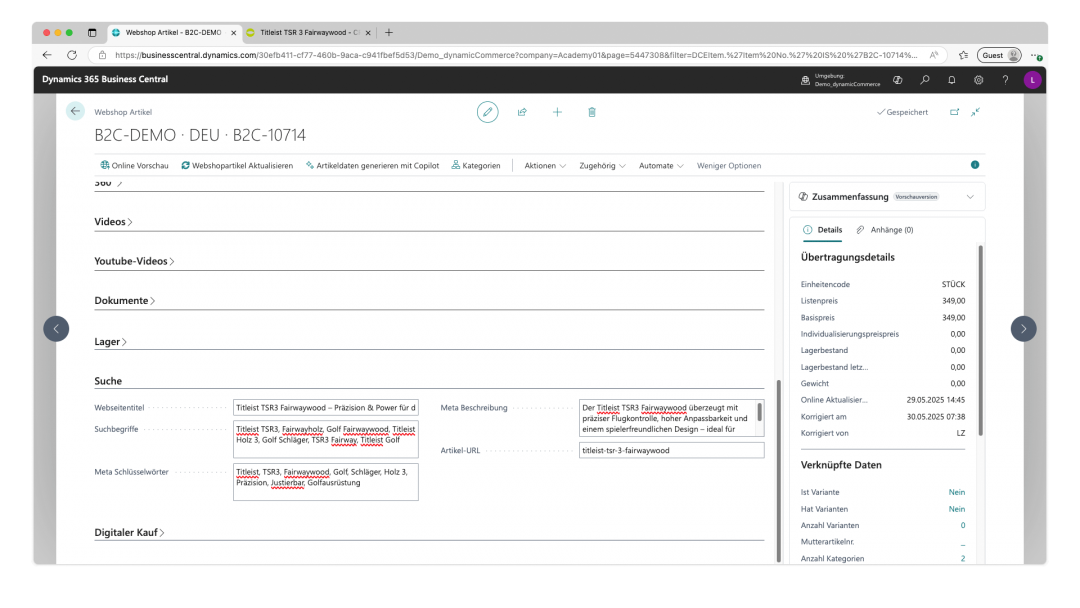This screenshot has width=1080, height=608.
Task: Open the Aktionen dropdown menu
Action: pyautogui.click(x=545, y=165)
